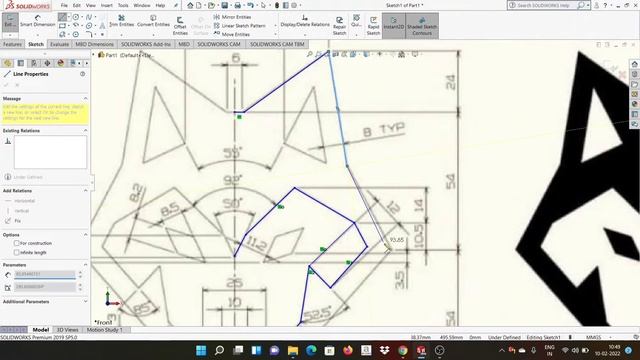Enable the For construction checkbox
Viewport: 640px width, 360px height.
(x=17, y=243)
